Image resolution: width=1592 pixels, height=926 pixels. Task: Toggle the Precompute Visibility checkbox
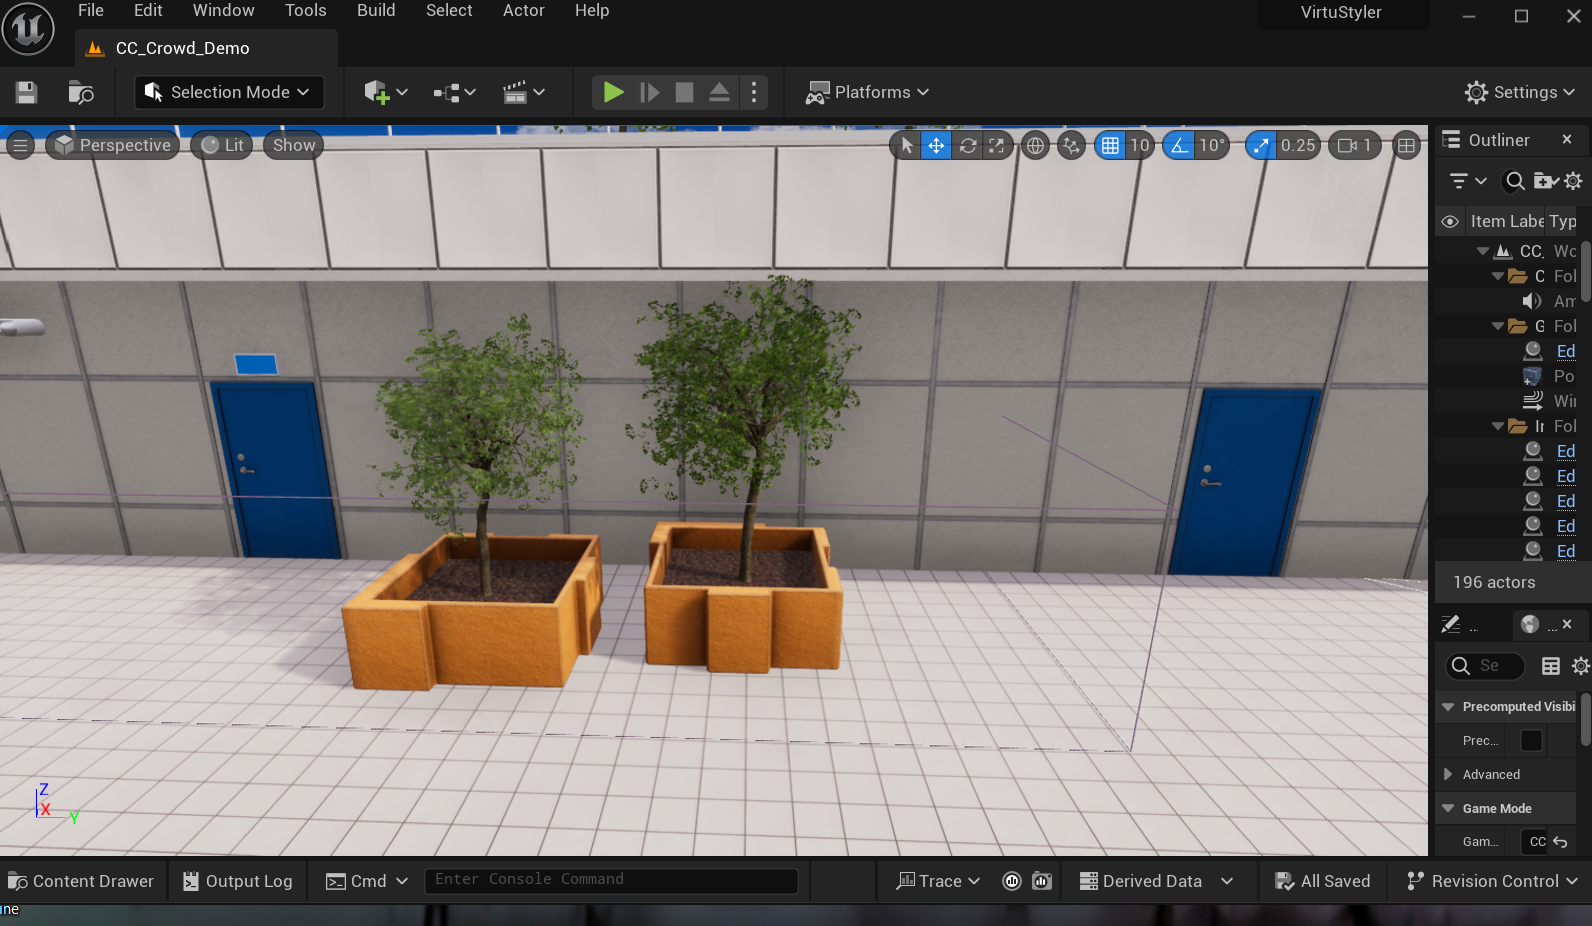[x=1531, y=740]
